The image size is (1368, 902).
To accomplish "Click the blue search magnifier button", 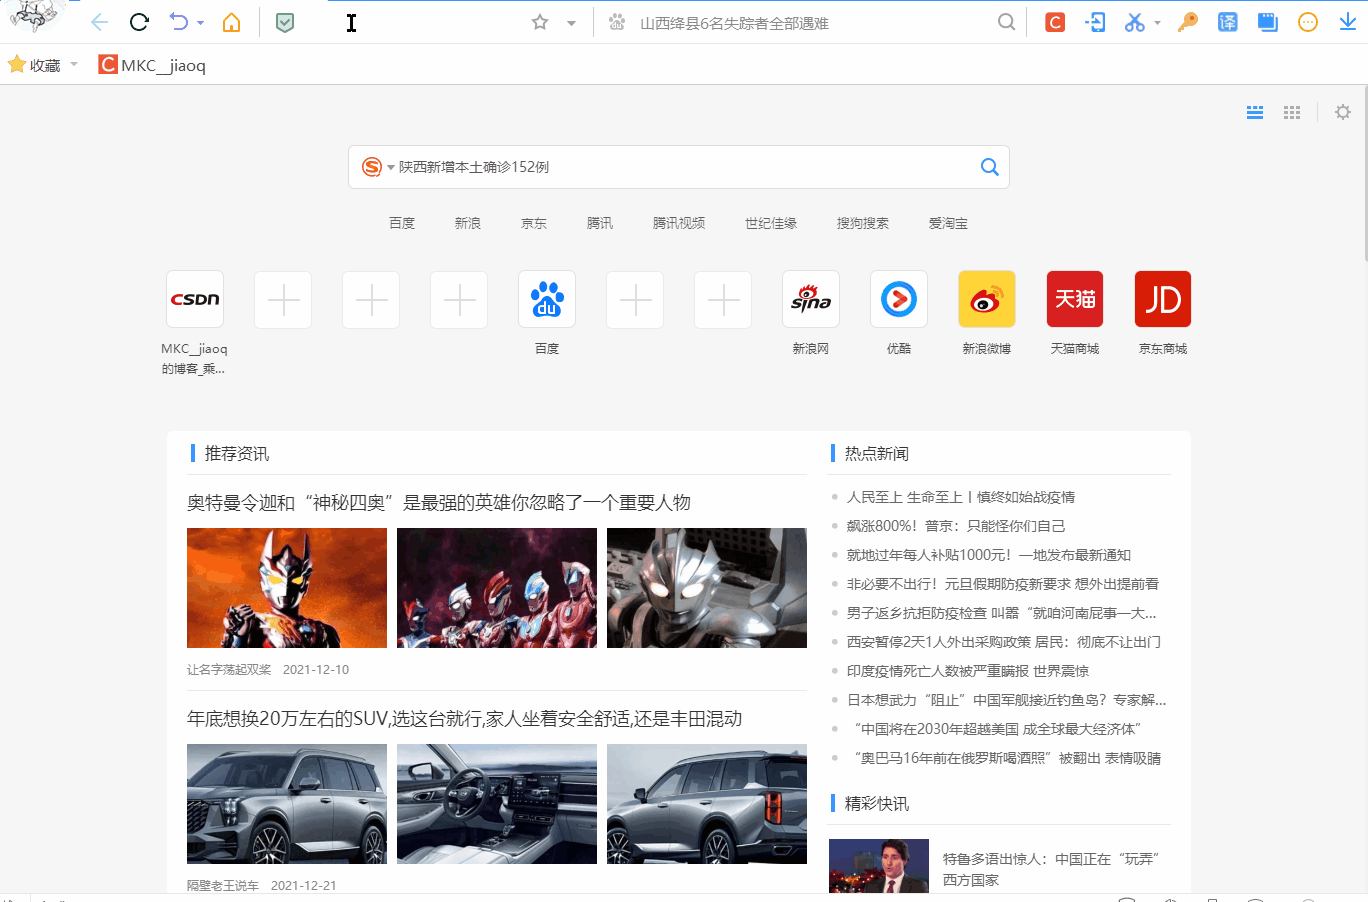I will point(990,167).
